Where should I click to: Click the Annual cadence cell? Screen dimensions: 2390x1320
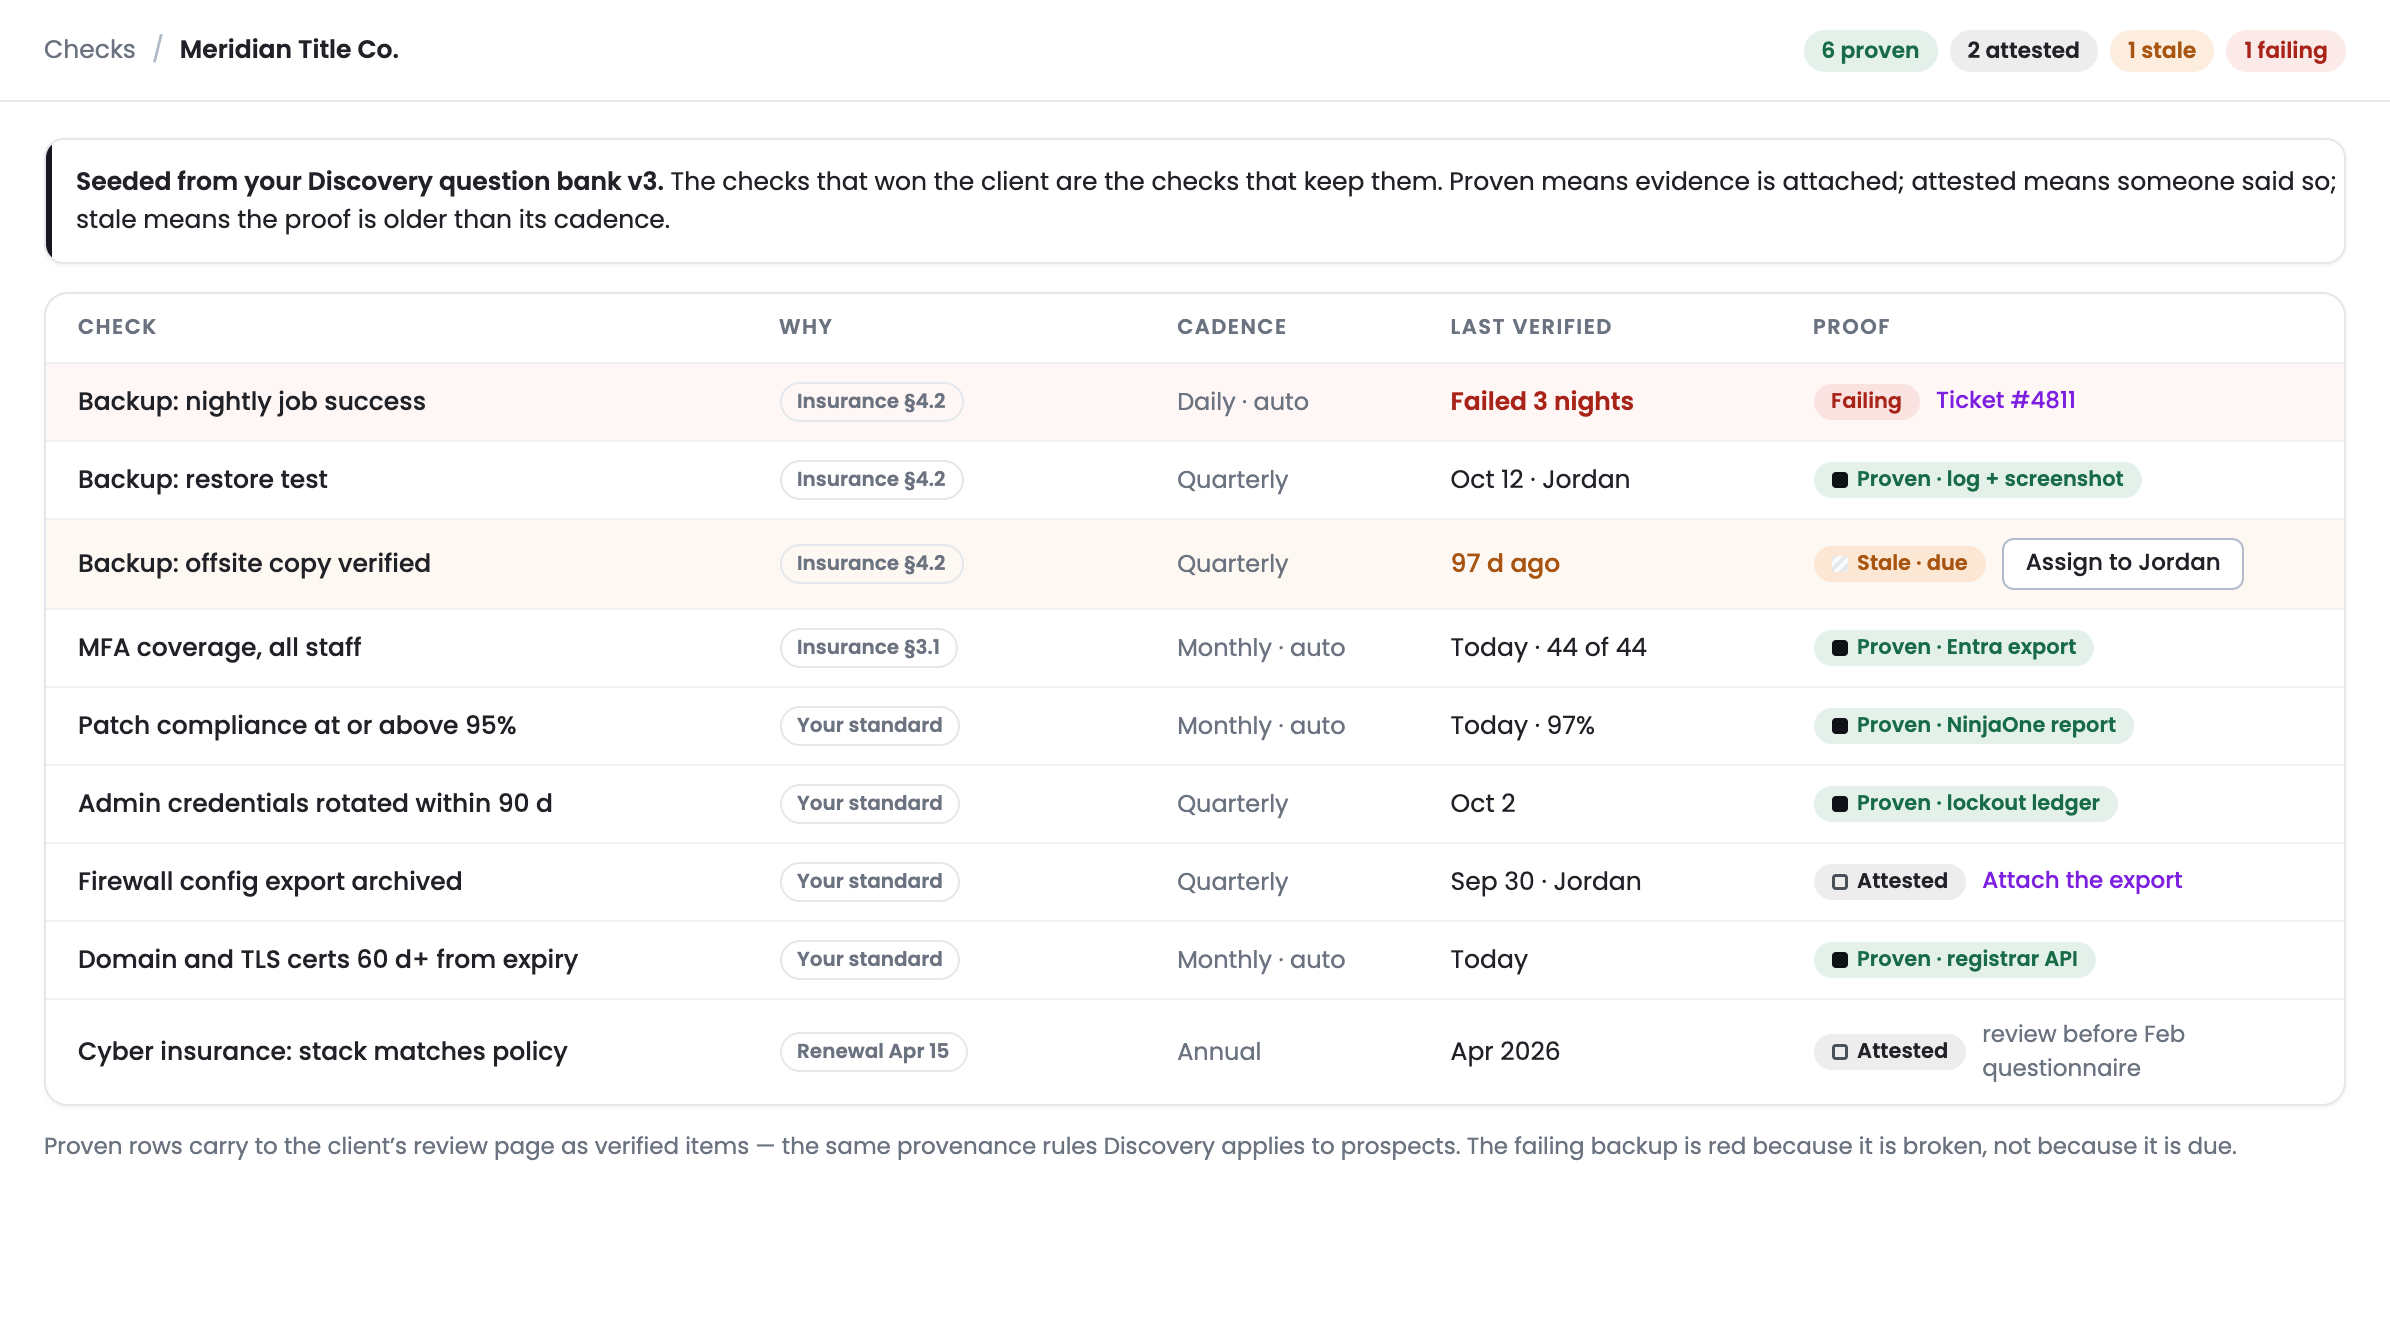pyautogui.click(x=1218, y=1051)
